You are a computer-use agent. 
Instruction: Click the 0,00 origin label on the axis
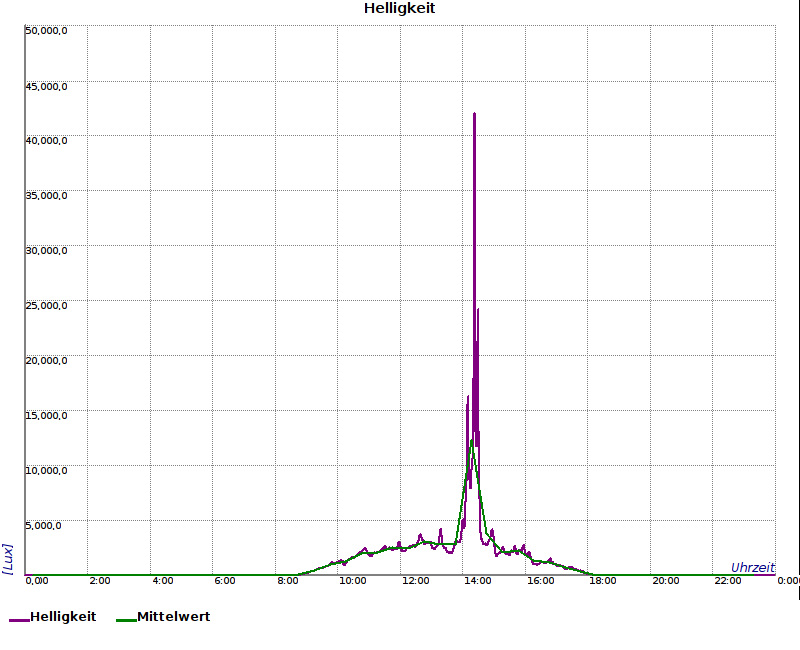coord(36,581)
